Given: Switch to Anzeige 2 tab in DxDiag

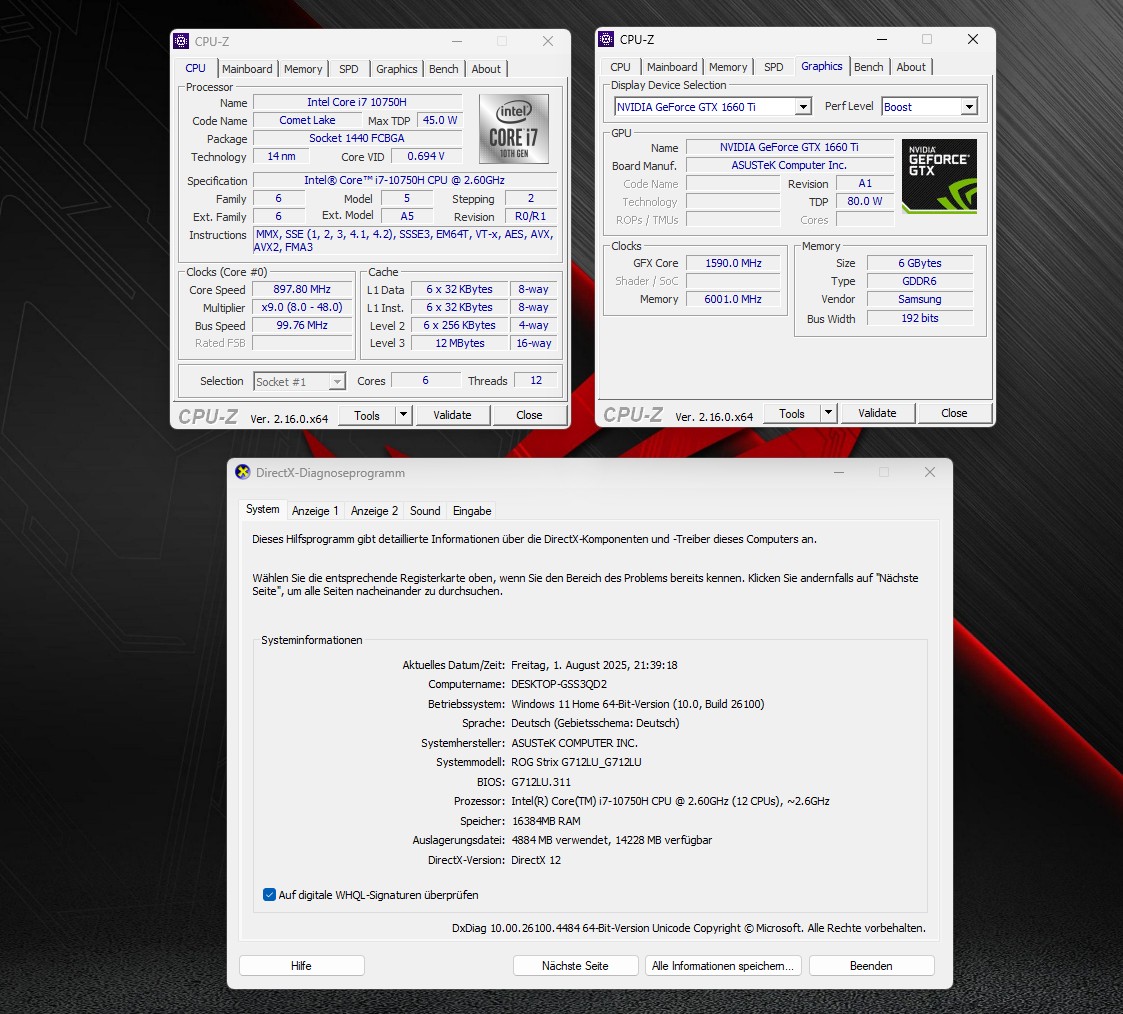Looking at the screenshot, I should (375, 511).
